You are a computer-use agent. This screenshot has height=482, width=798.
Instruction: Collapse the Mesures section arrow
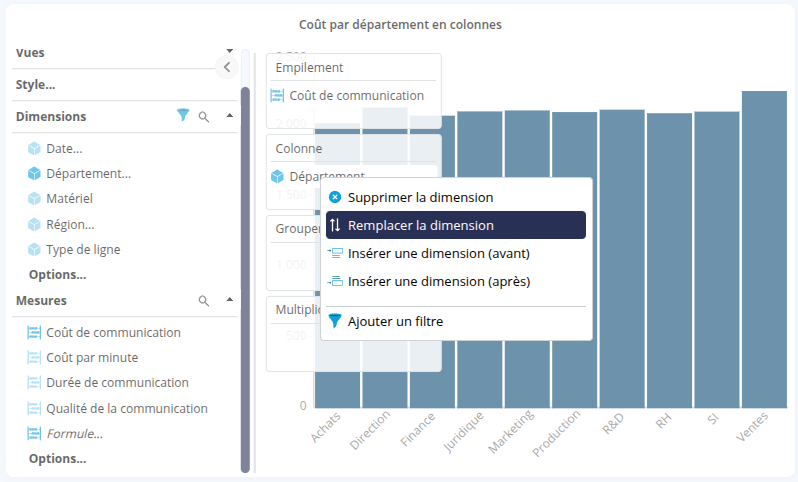(229, 300)
